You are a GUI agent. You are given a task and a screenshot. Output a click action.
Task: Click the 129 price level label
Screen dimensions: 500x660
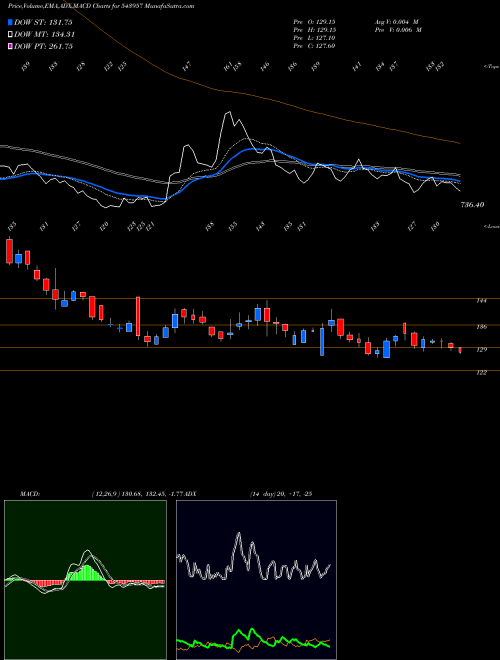coord(481,350)
